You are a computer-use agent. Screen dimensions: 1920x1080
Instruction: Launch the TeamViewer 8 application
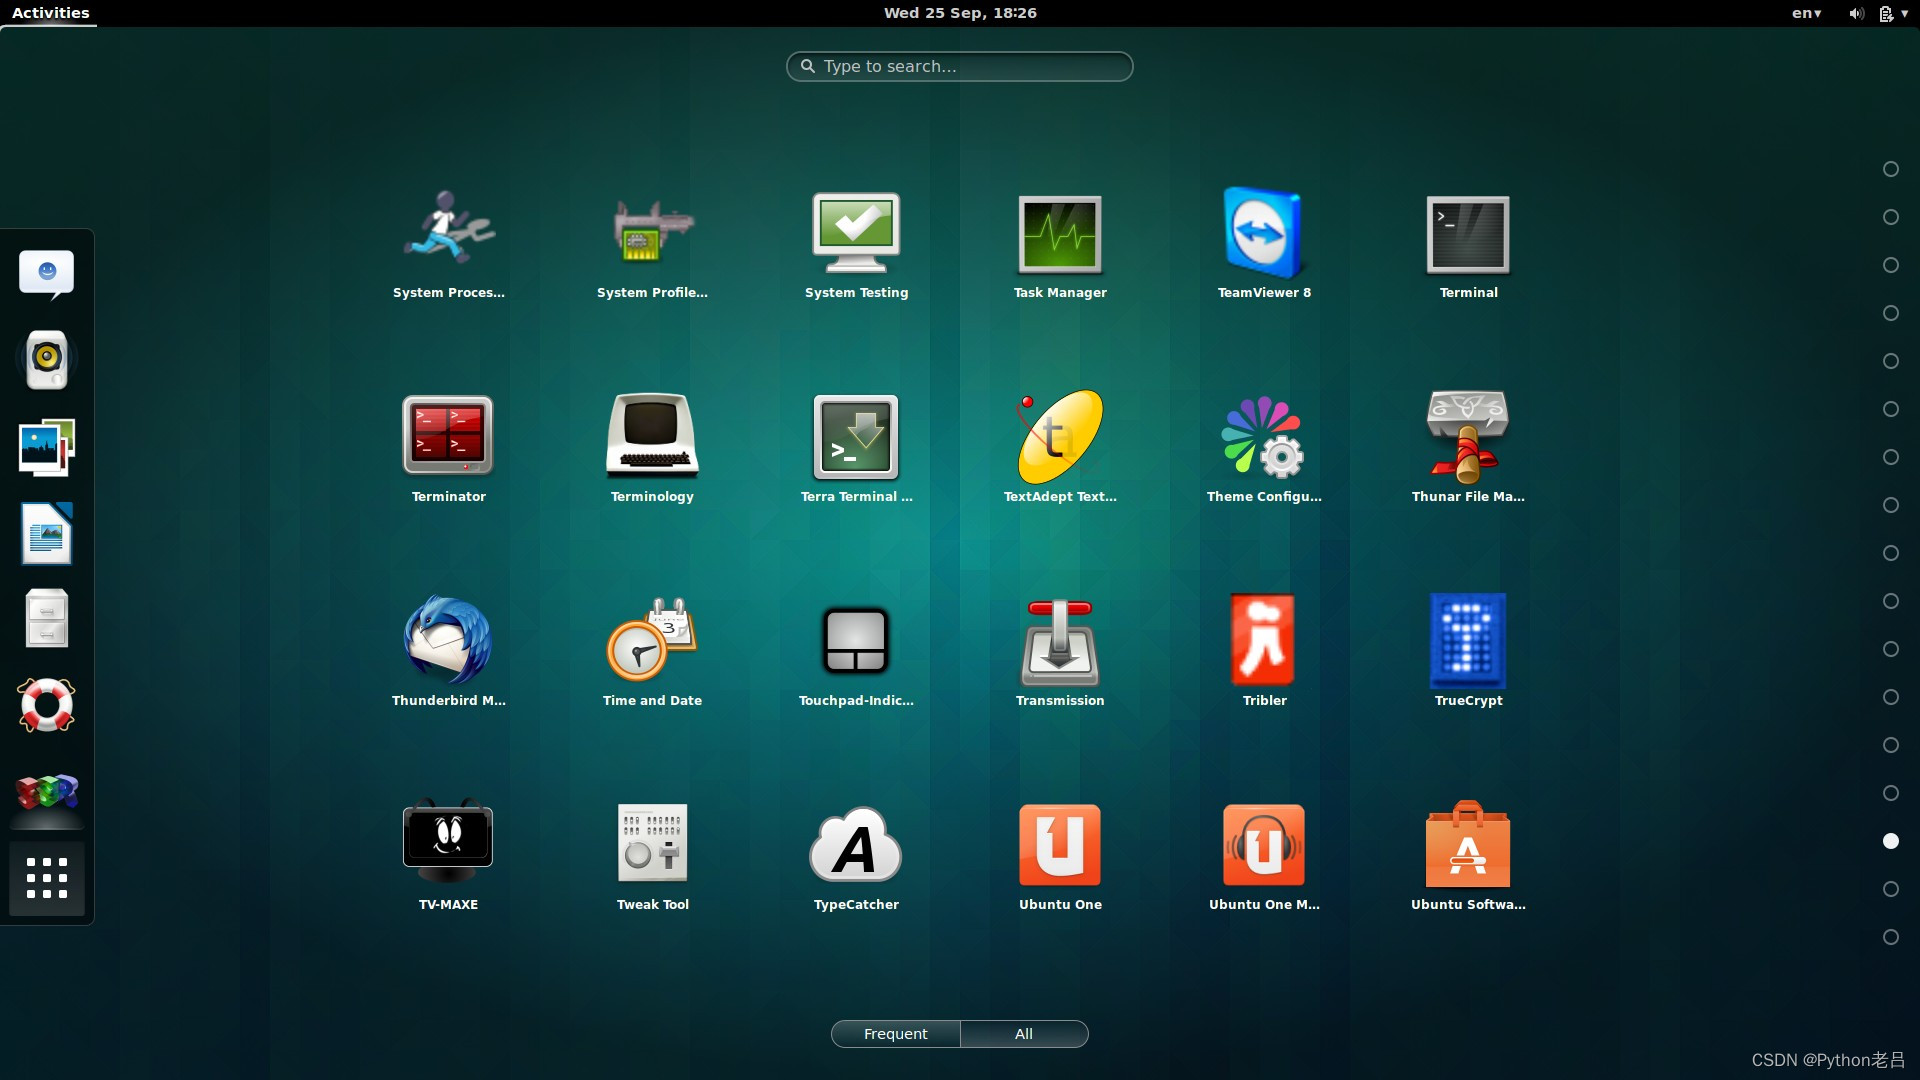tap(1263, 236)
